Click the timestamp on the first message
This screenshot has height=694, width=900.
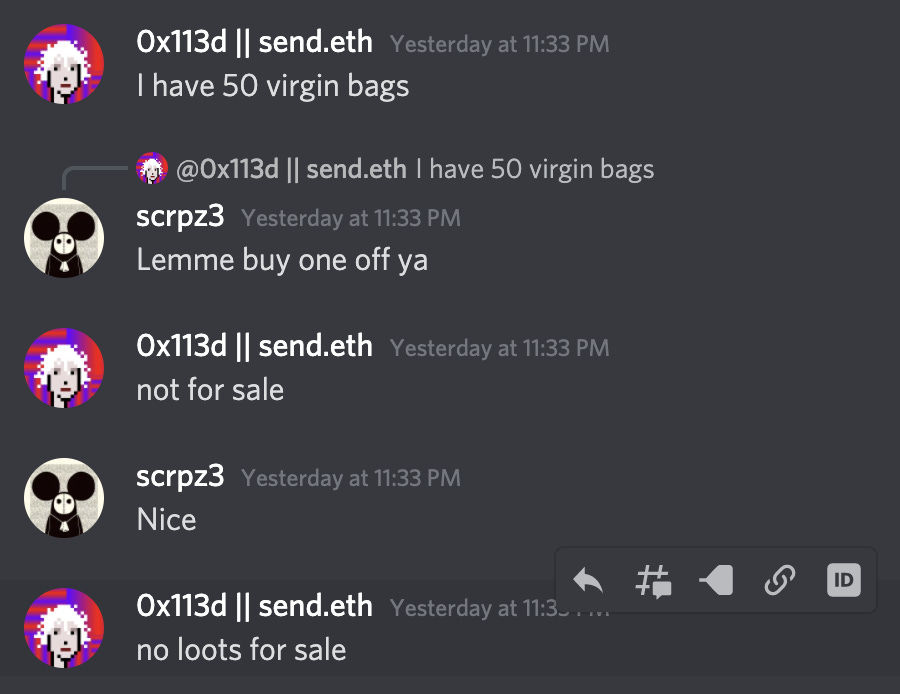(499, 44)
